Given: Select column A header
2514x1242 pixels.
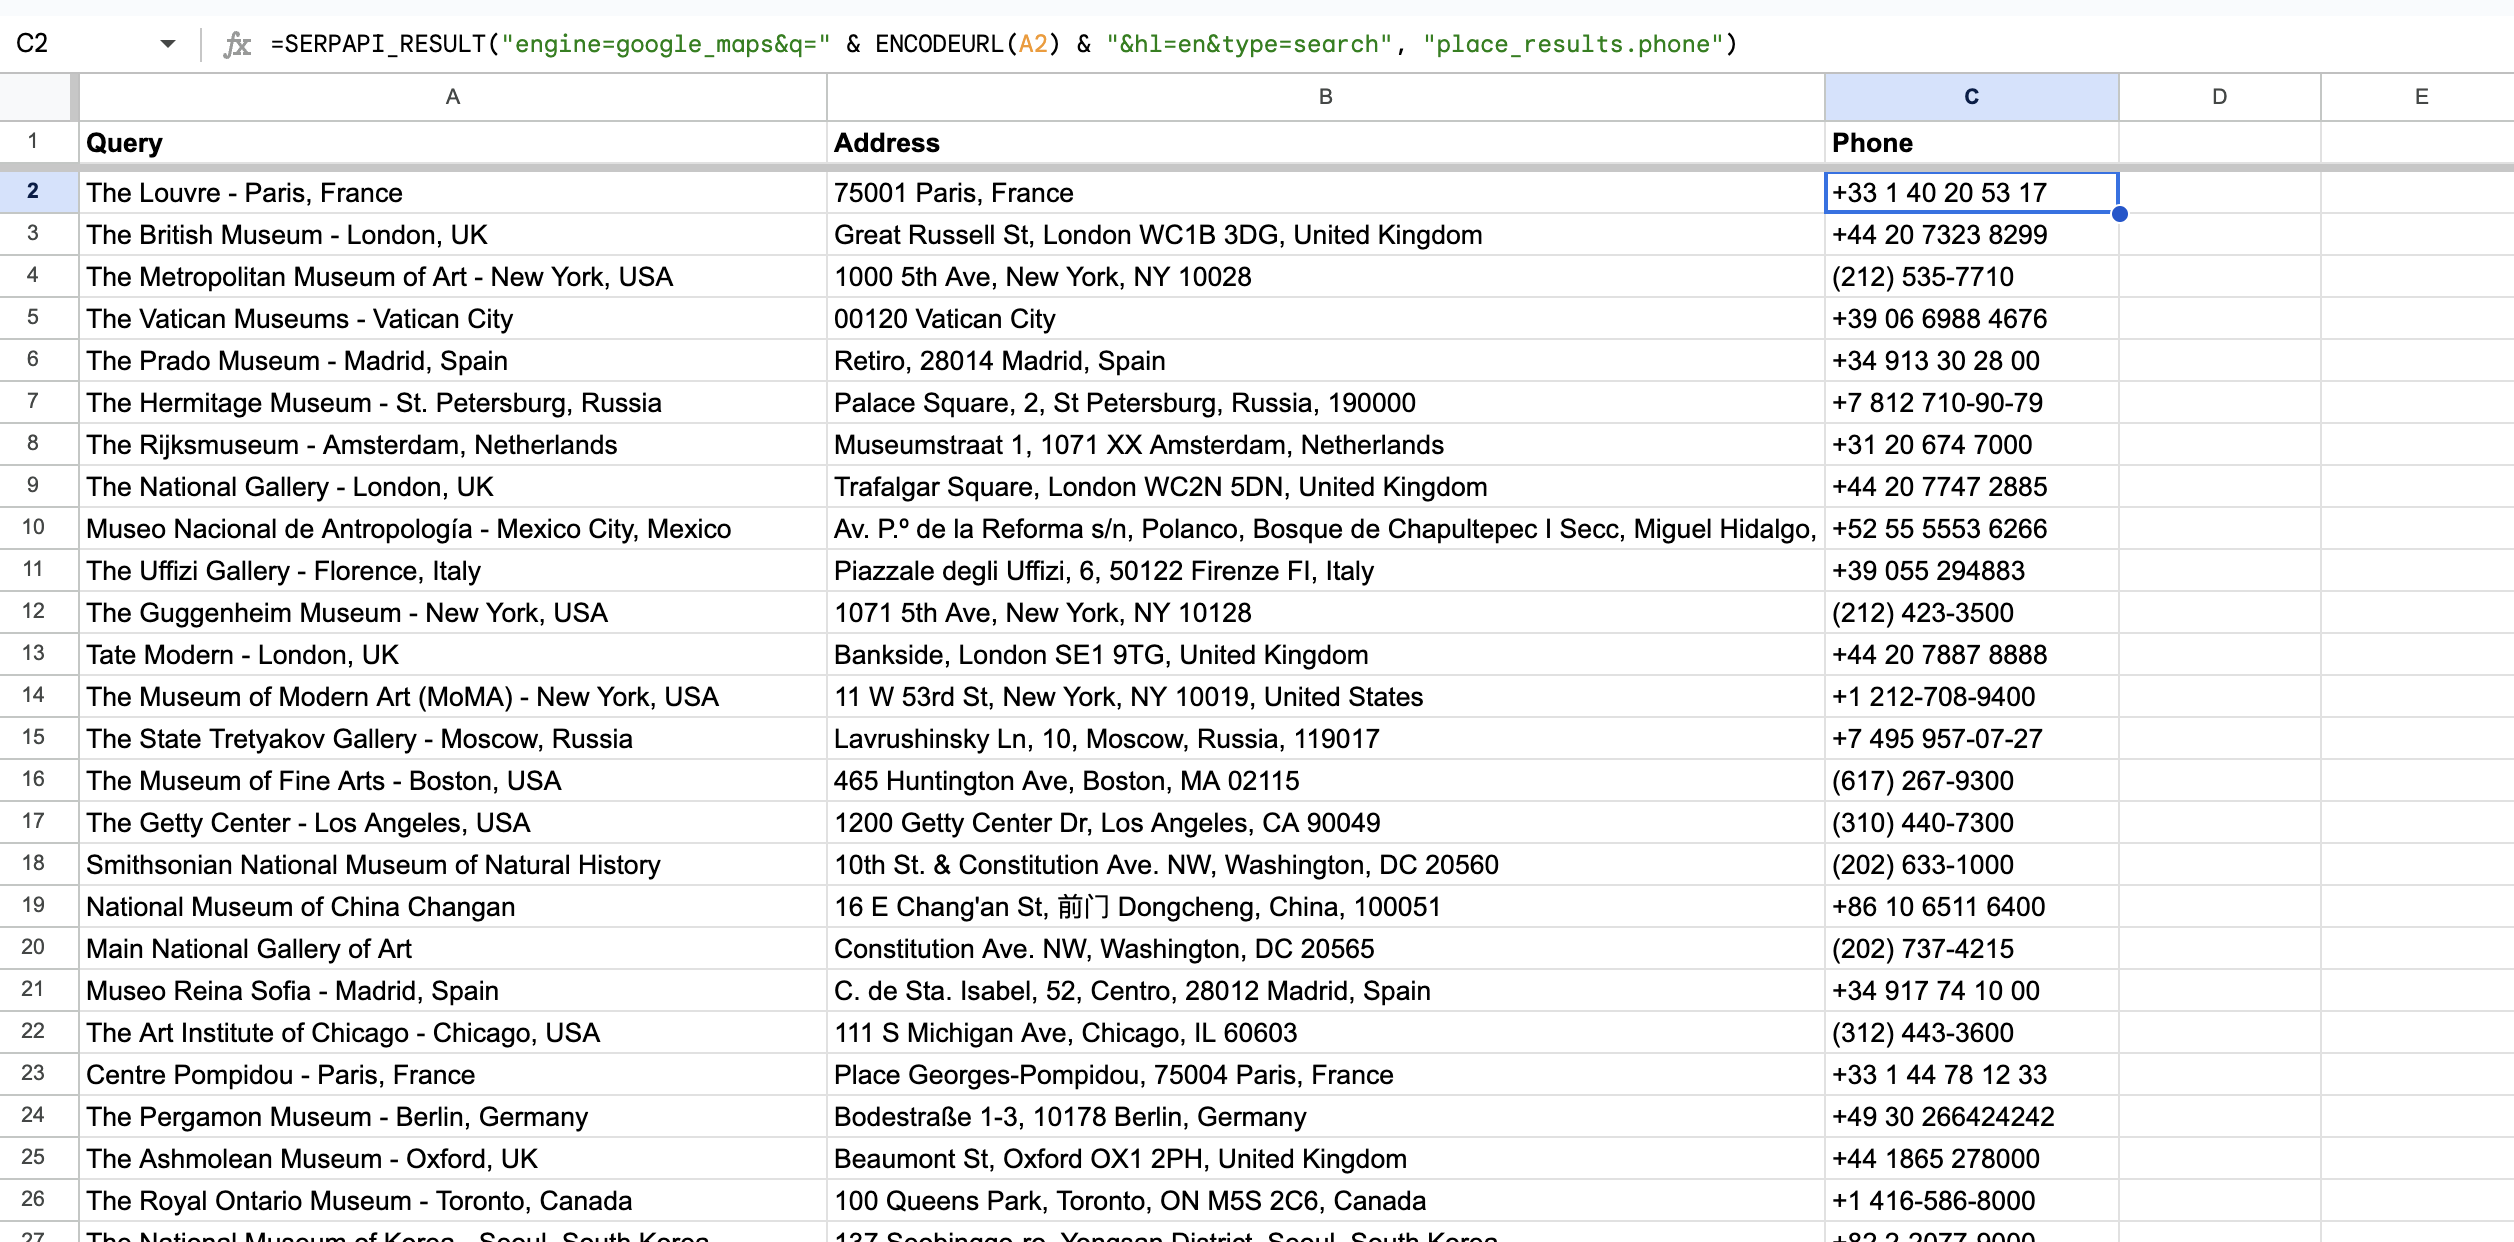Looking at the screenshot, I should point(452,97).
